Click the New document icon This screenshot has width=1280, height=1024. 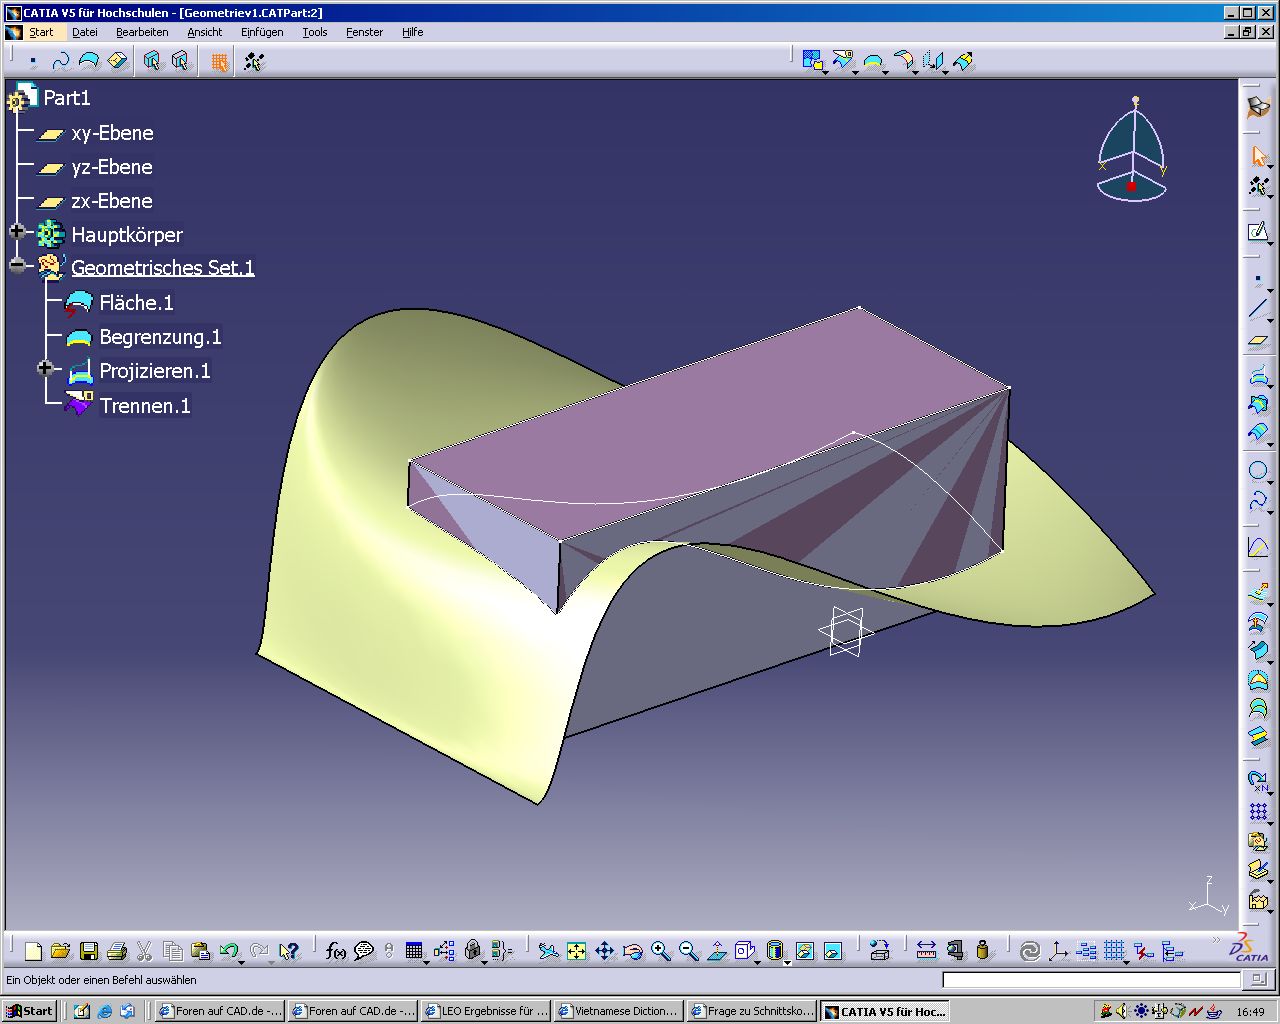point(33,950)
